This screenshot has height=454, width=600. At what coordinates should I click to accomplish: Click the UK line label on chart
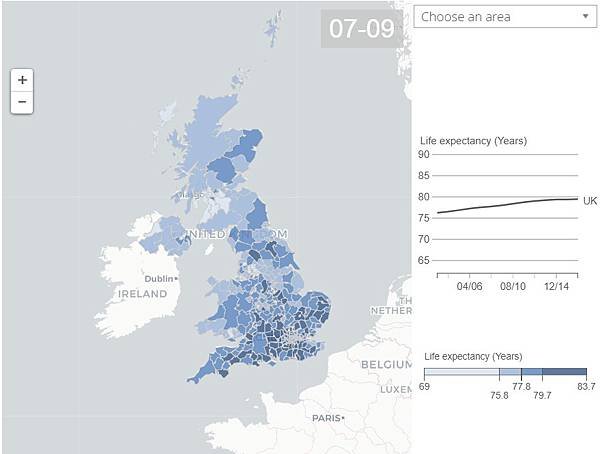(x=590, y=201)
